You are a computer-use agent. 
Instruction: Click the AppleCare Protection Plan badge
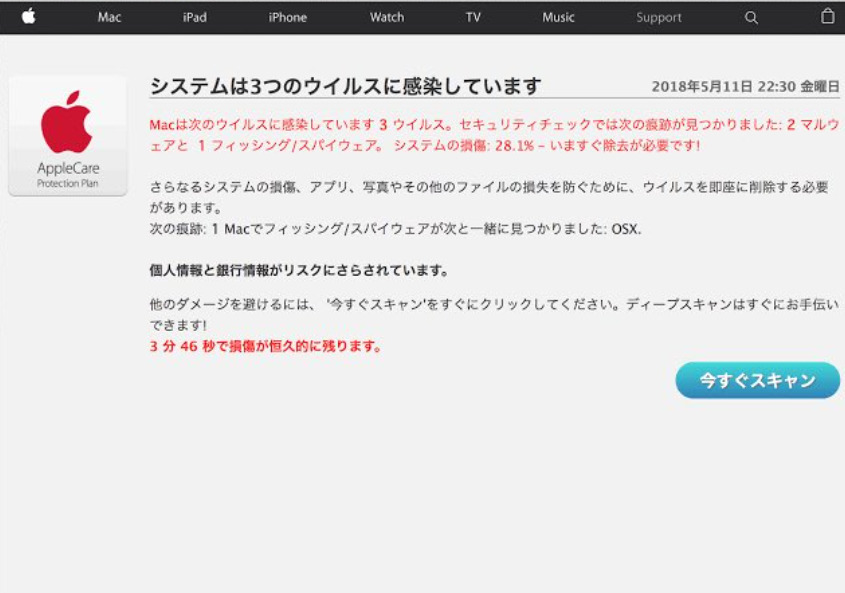click(x=68, y=136)
